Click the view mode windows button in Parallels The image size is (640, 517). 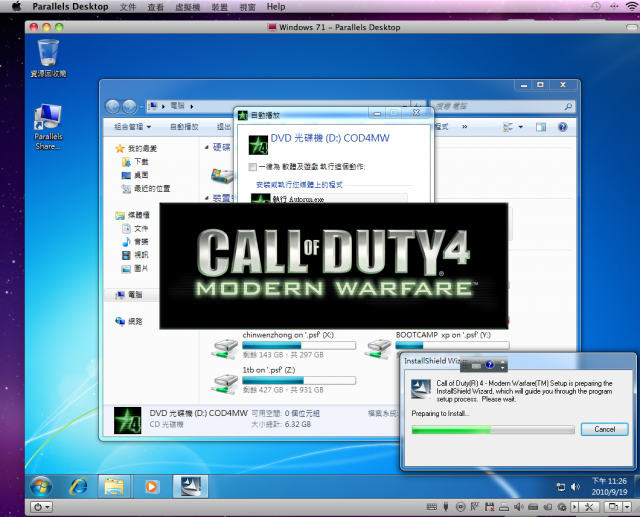[613, 507]
